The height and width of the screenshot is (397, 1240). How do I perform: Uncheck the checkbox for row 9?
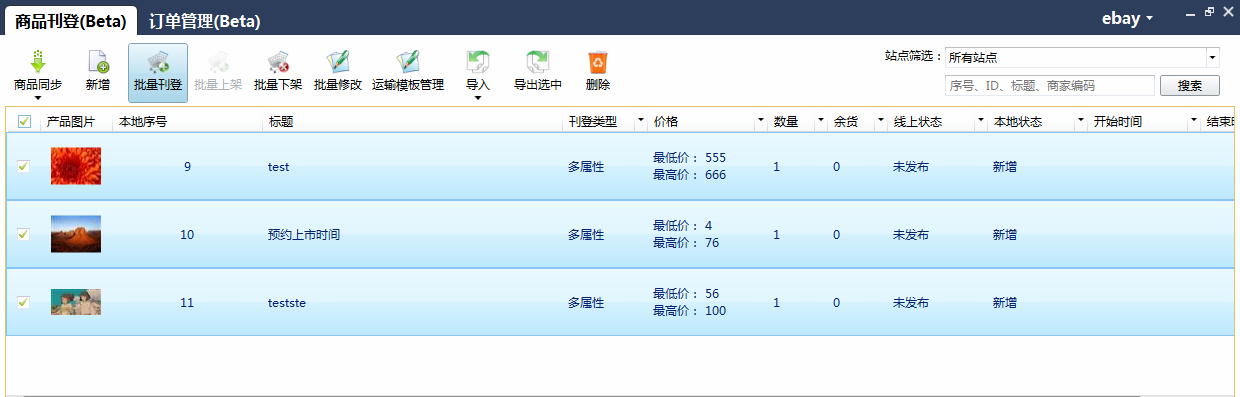pyautogui.click(x=24, y=166)
